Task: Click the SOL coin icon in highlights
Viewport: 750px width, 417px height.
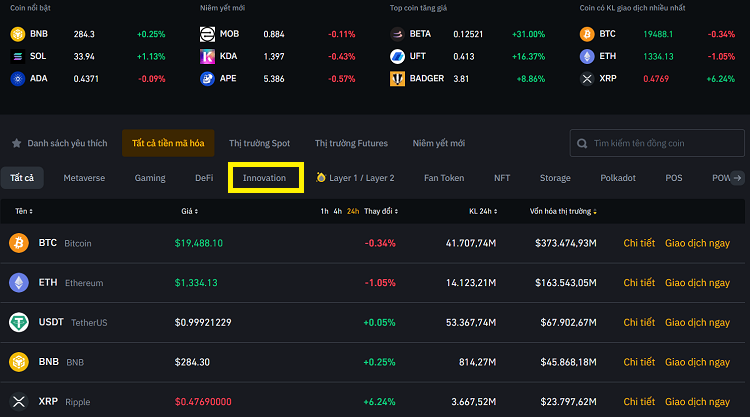Action: [17, 56]
